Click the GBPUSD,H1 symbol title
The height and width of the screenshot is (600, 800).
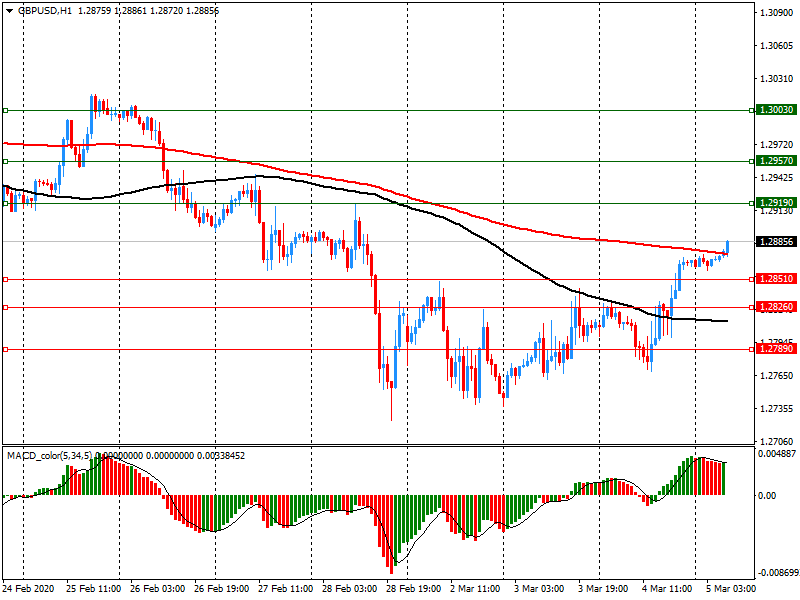[45, 11]
